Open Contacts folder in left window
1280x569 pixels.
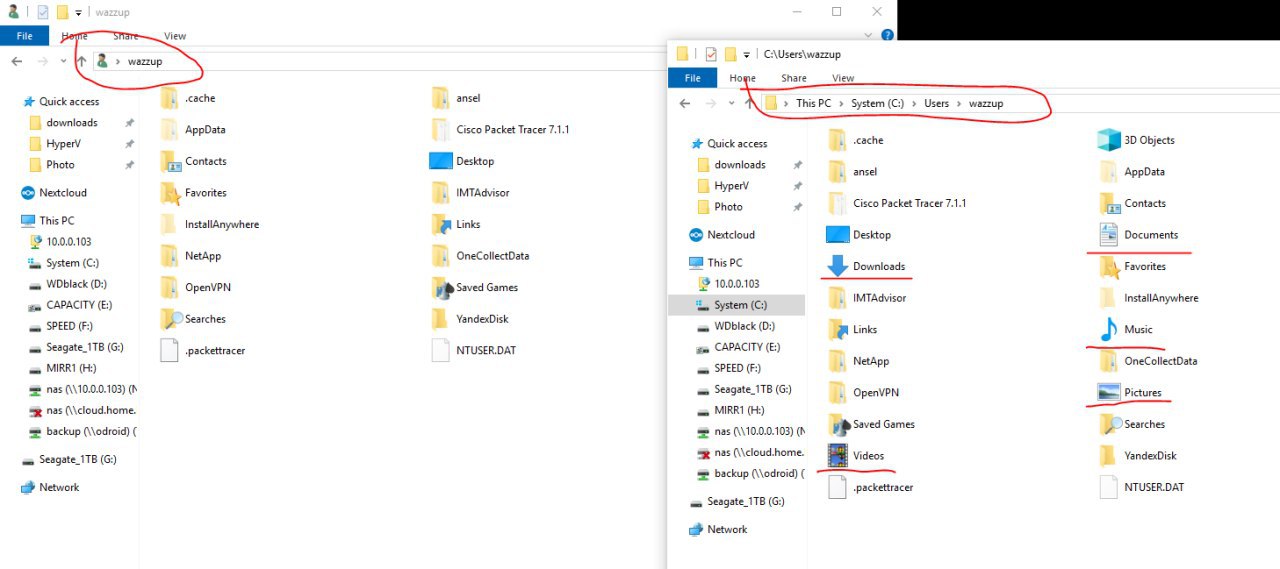point(193,161)
